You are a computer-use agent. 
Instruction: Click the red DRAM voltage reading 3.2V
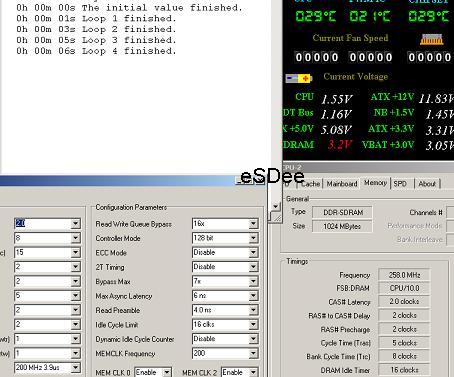340,145
